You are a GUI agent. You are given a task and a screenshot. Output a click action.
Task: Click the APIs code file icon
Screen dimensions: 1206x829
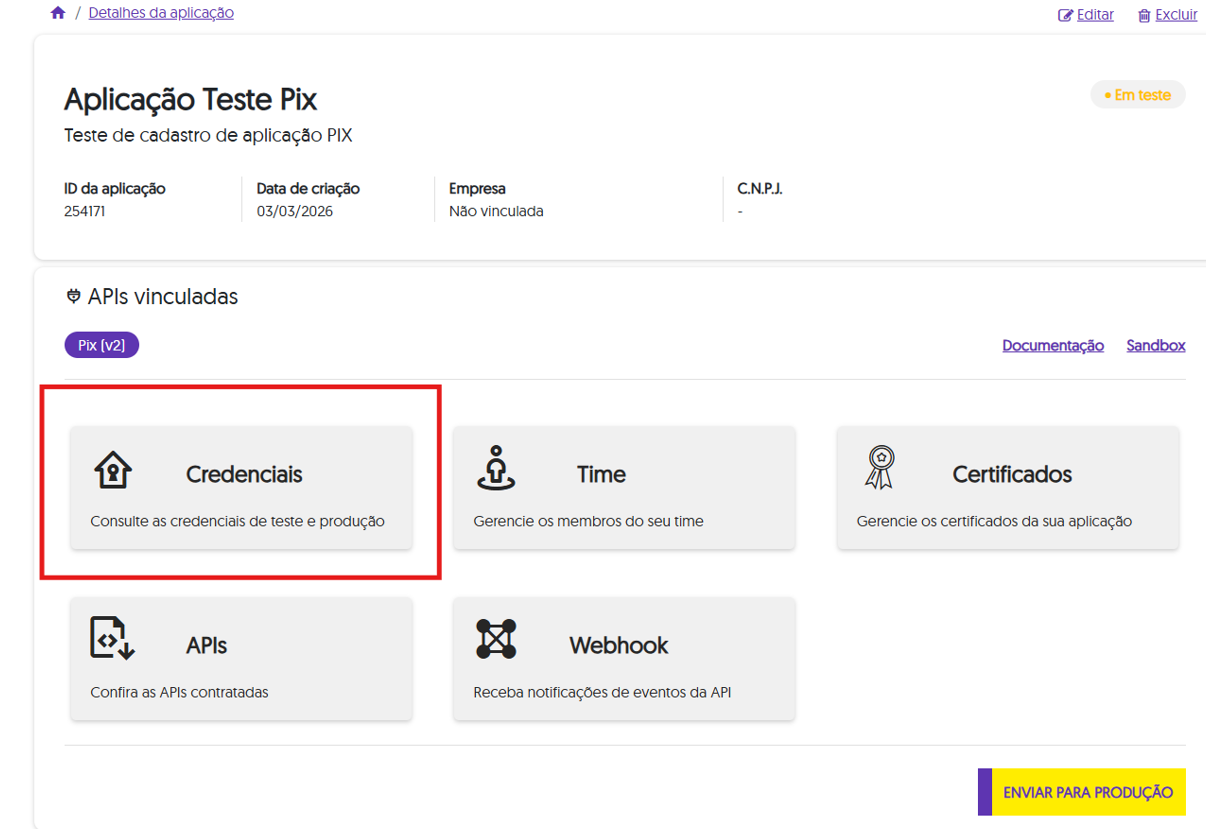(x=112, y=639)
